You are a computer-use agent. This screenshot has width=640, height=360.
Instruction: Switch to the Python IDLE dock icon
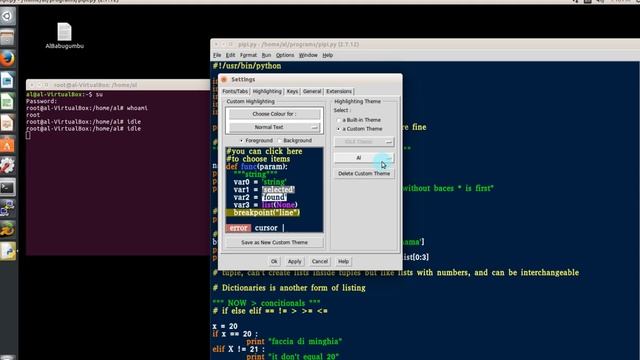tap(7, 251)
